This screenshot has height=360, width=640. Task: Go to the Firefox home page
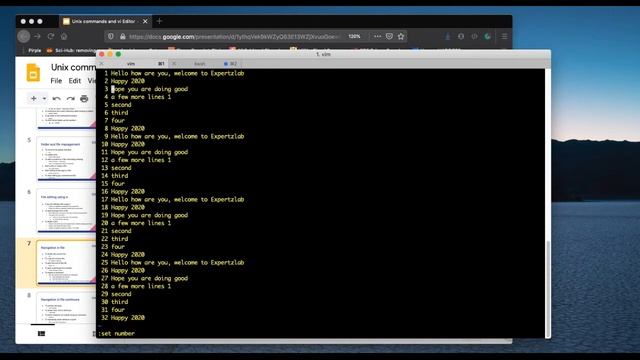(64, 36)
